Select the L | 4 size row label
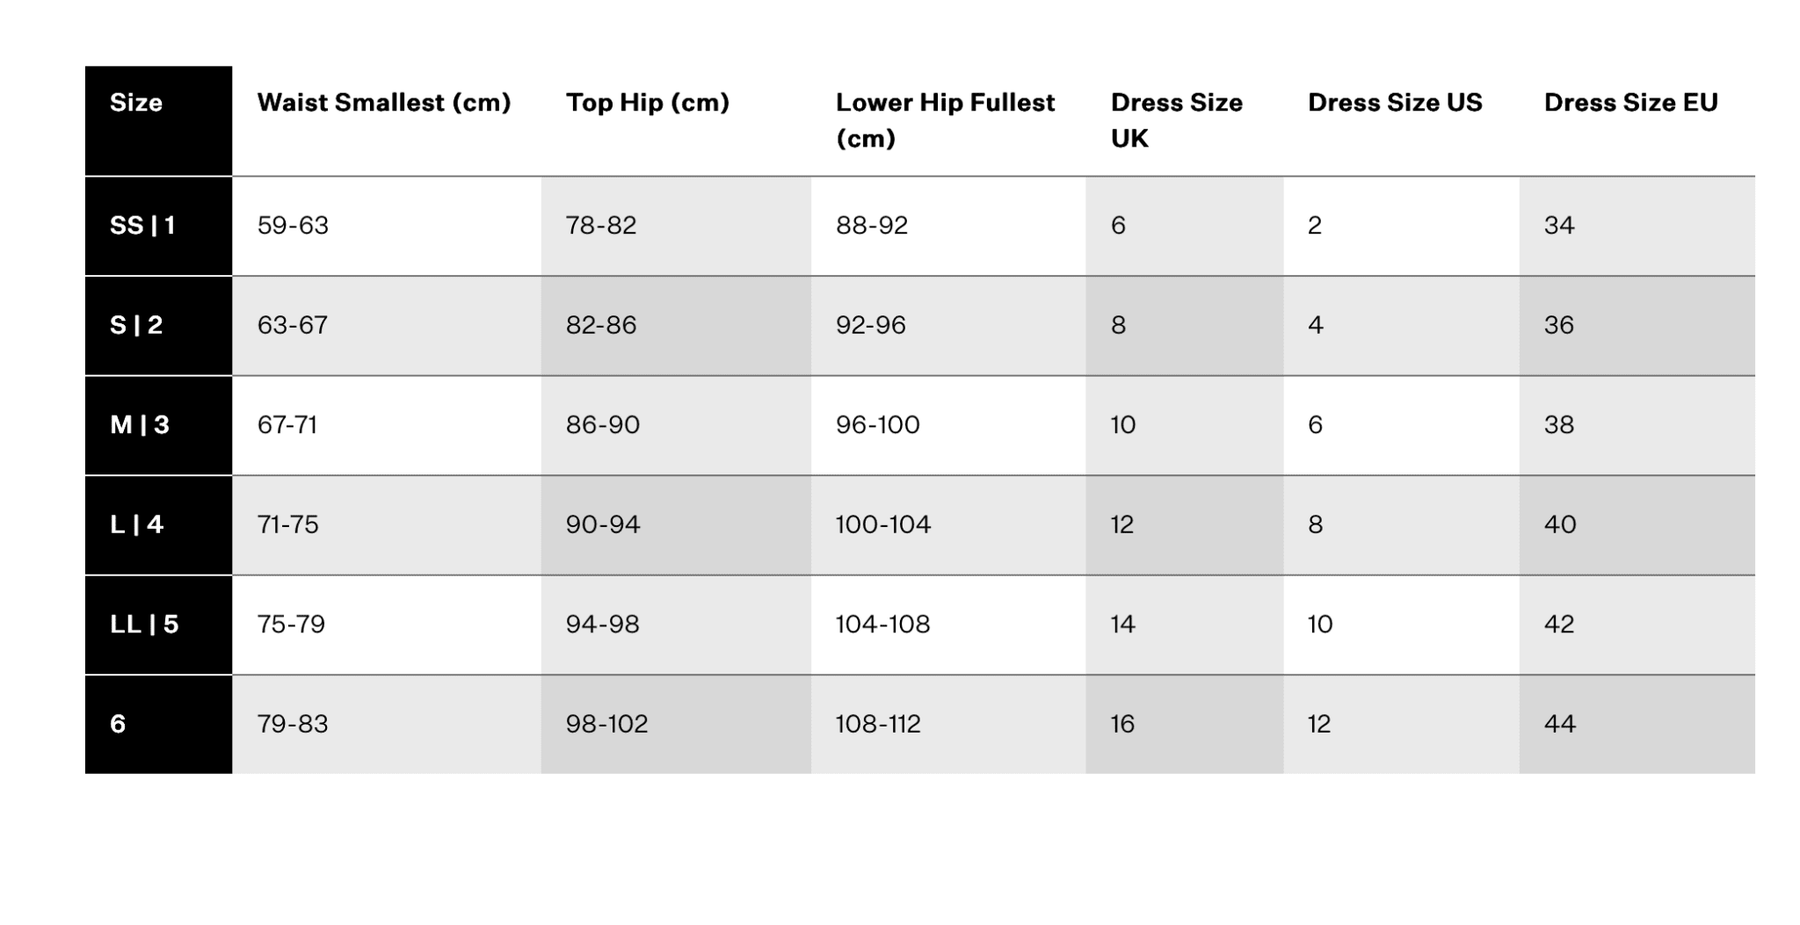This screenshot has width=1800, height=925. [136, 525]
